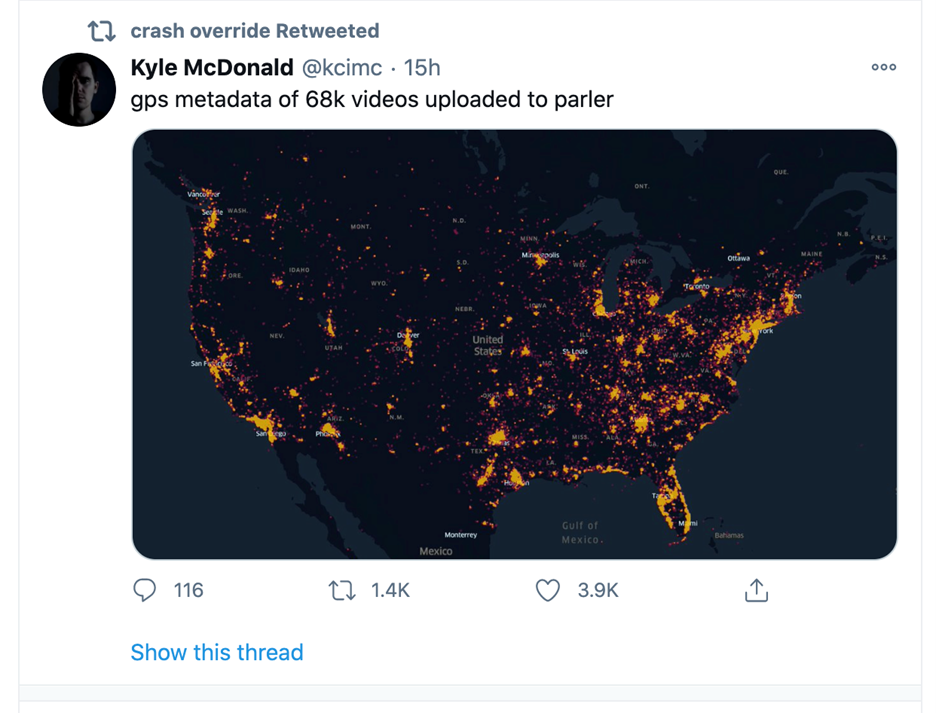
Task: Open Kyle McDonald's profile avatar
Action: click(79, 90)
